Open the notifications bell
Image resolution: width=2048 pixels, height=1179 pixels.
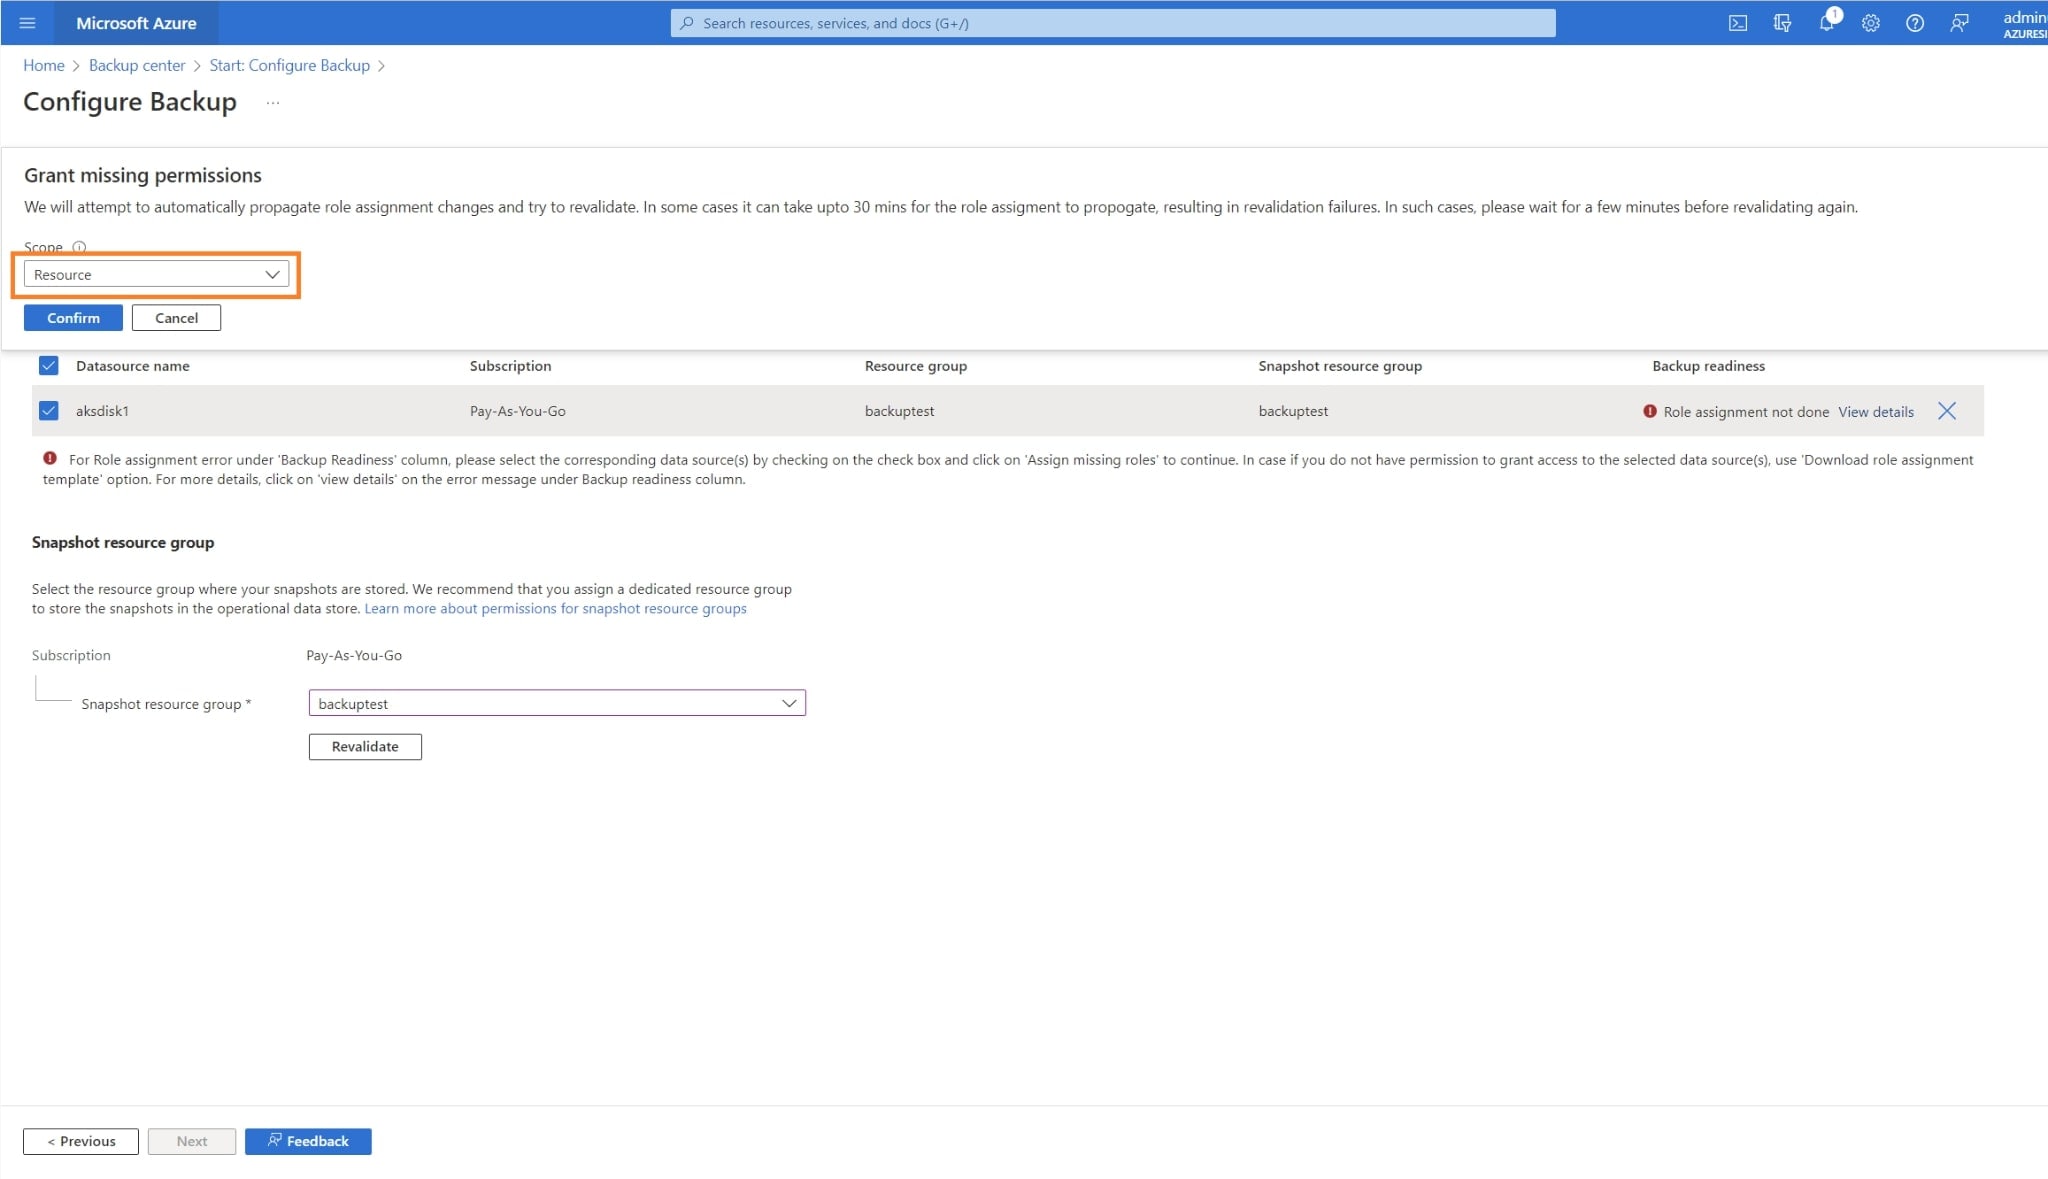click(1826, 23)
